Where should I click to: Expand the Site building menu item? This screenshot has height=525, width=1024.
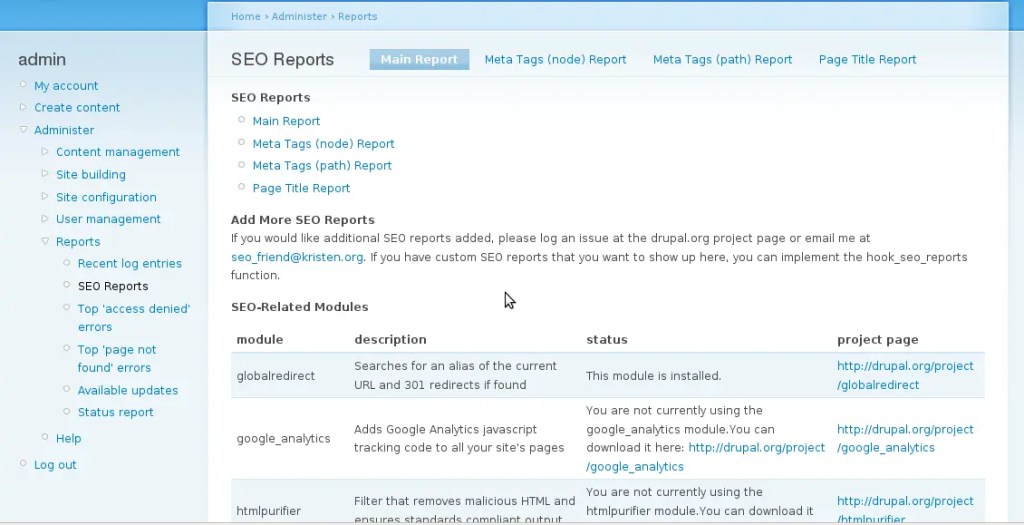click(x=91, y=174)
